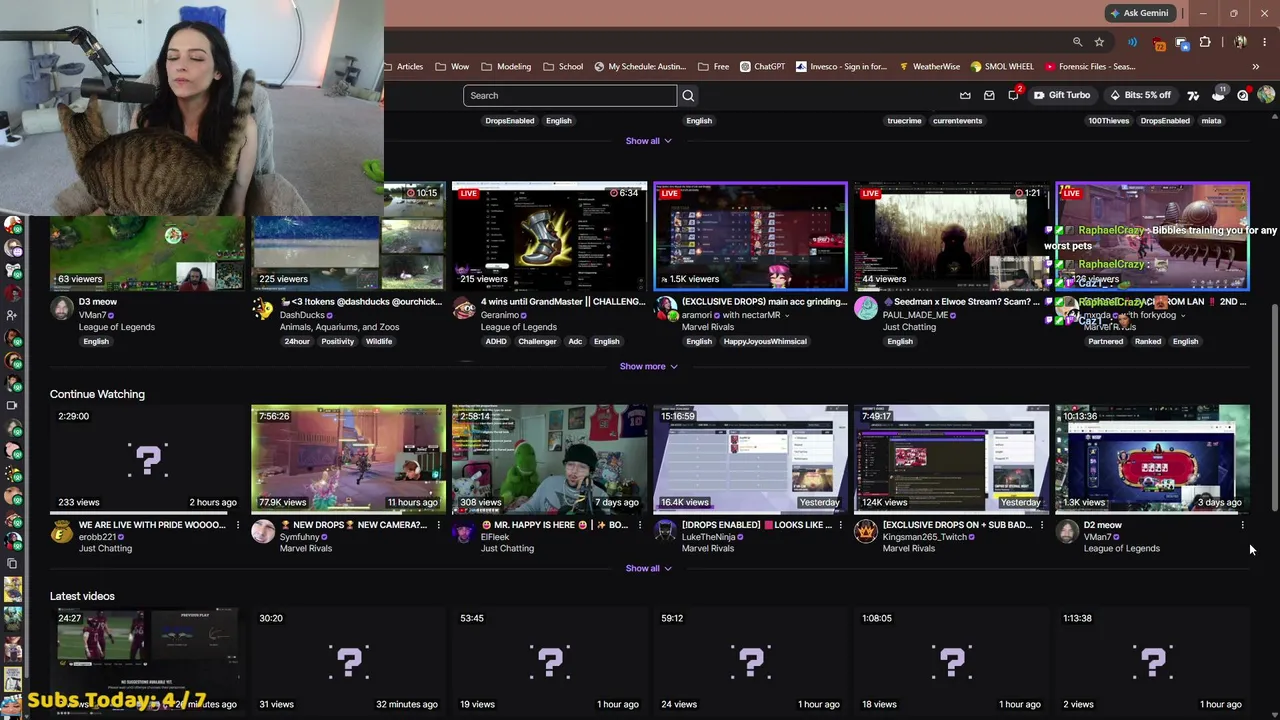The height and width of the screenshot is (720, 1280).
Task: Click the Twitch search magnifier button
Action: pyautogui.click(x=688, y=95)
